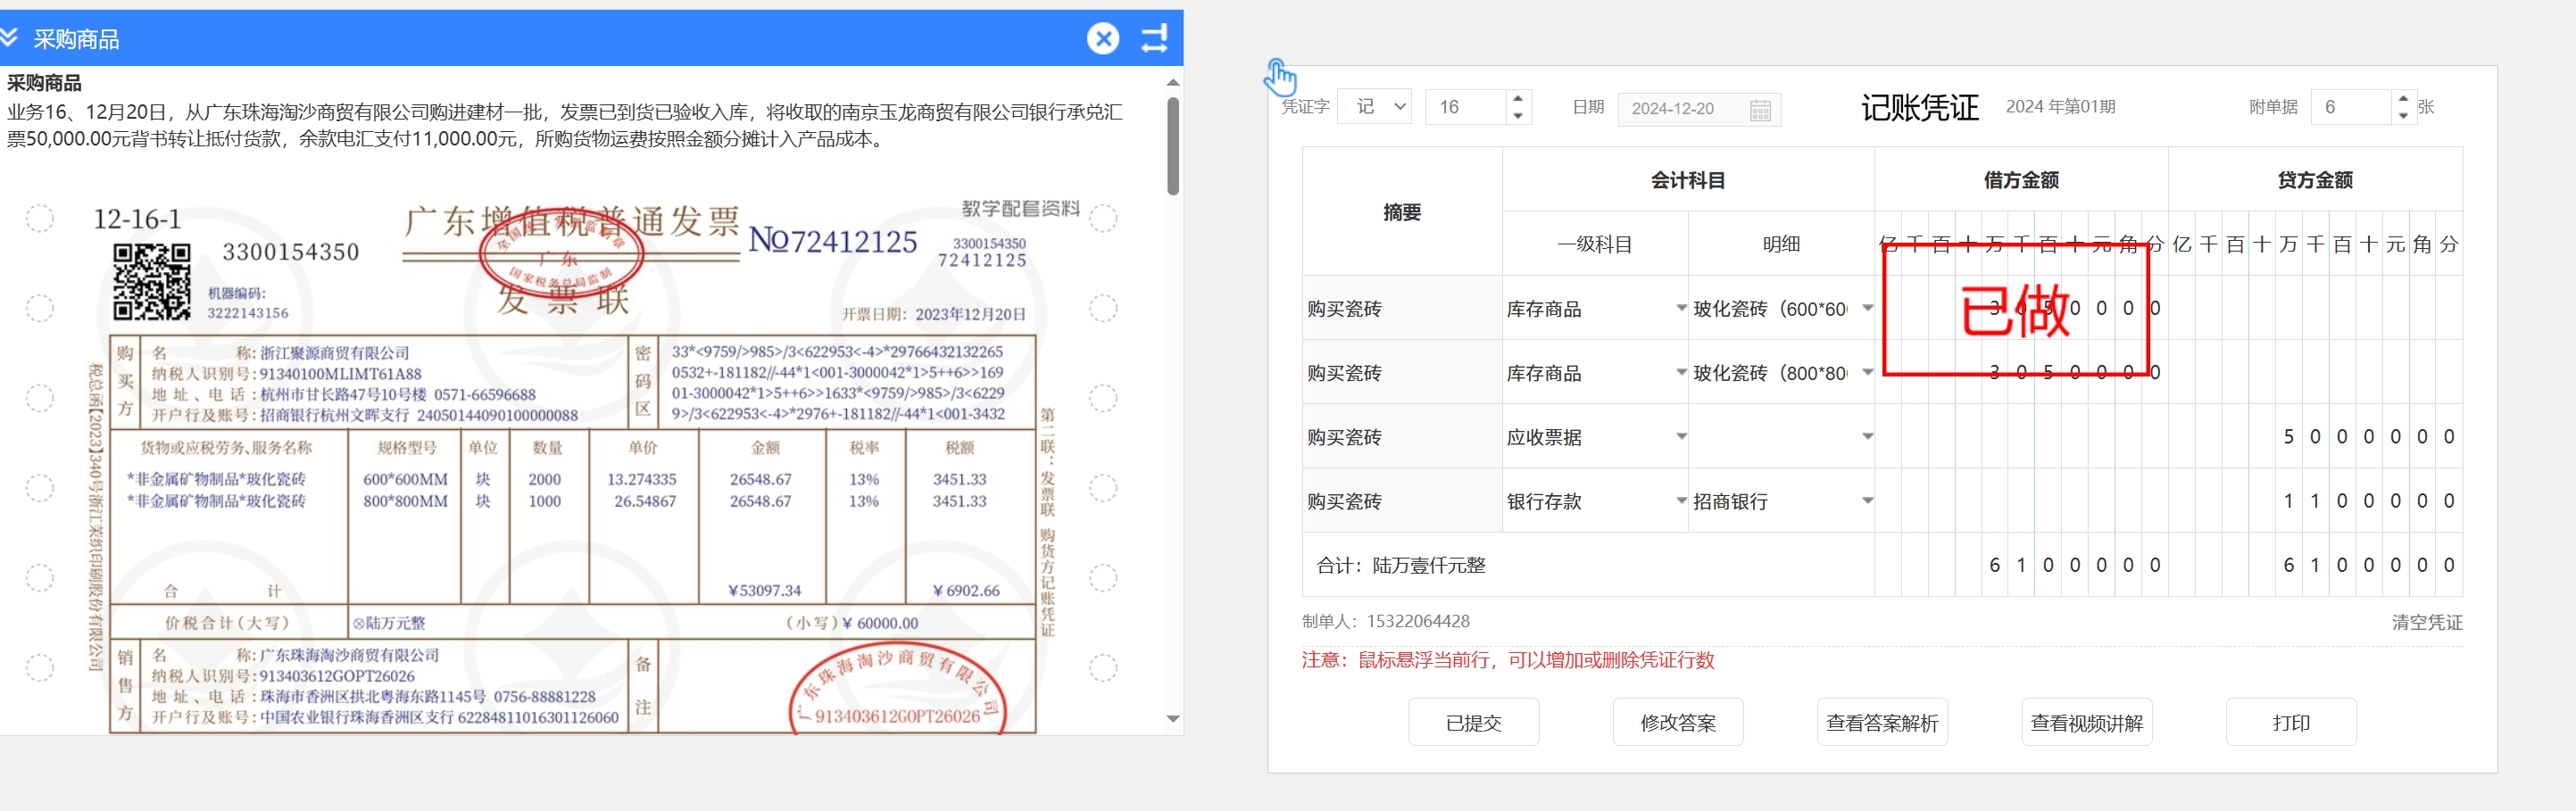Click the QR code on the invoice
2576x811 pixels.
click(x=151, y=282)
